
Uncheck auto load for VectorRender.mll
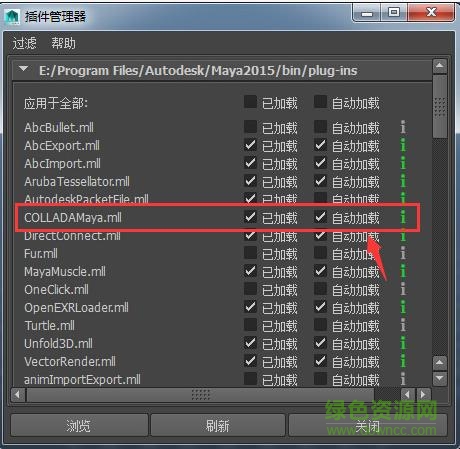(320, 361)
